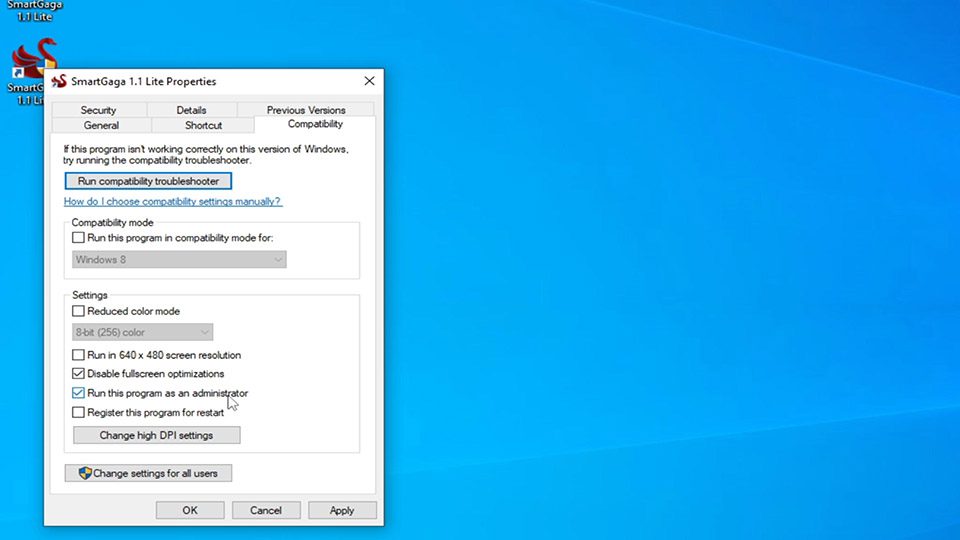960x540 pixels.
Task: Click the Settings group label
Action: (x=90, y=295)
